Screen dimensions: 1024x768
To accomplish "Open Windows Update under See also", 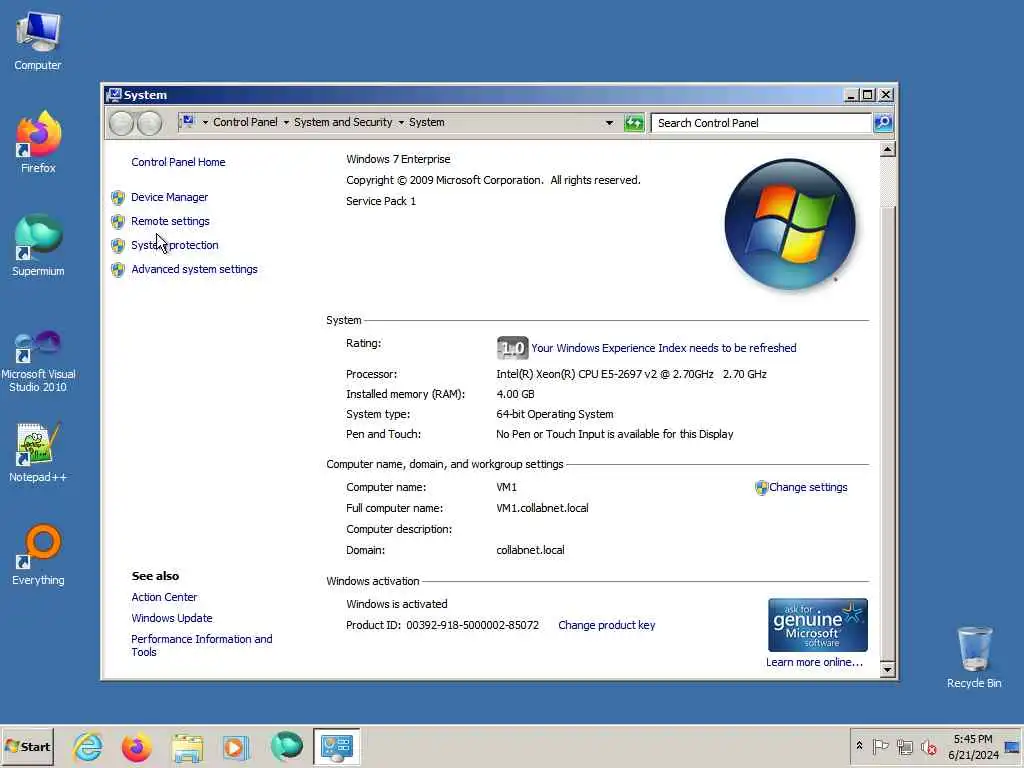I will pyautogui.click(x=172, y=618).
